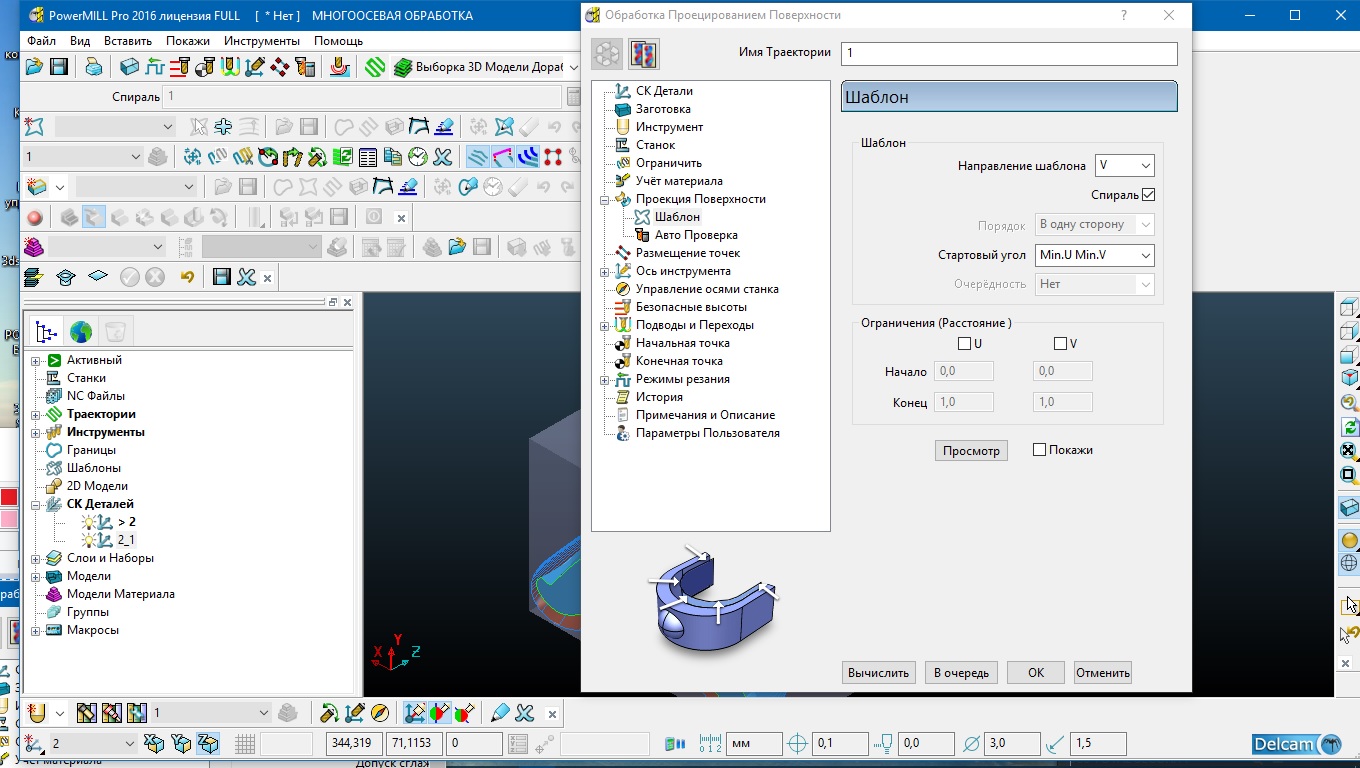Open the Вставить menu
The image size is (1360, 768).
(x=128, y=41)
